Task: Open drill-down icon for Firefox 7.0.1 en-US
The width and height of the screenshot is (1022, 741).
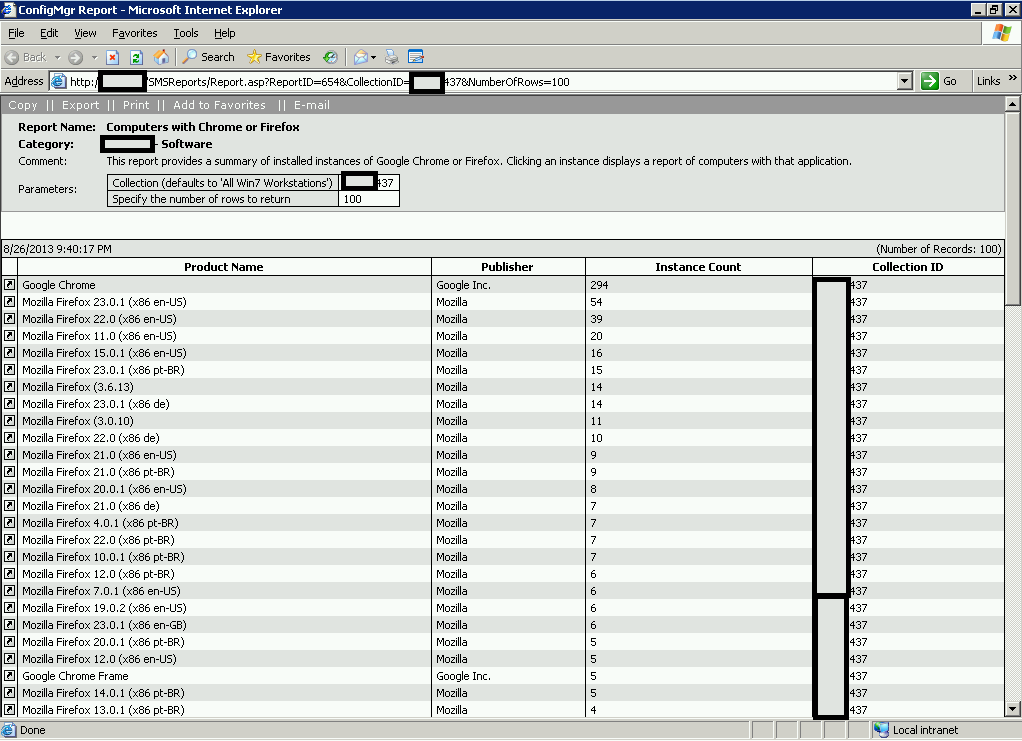Action: (x=9, y=590)
